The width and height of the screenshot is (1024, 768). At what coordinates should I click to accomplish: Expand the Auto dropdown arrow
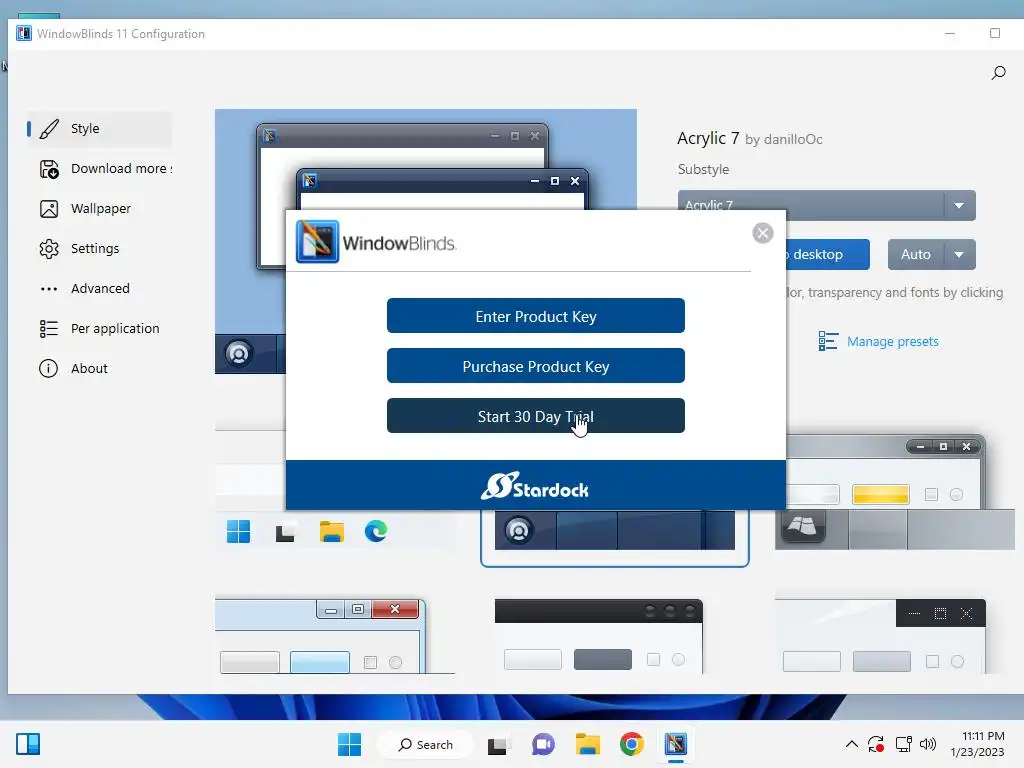959,255
